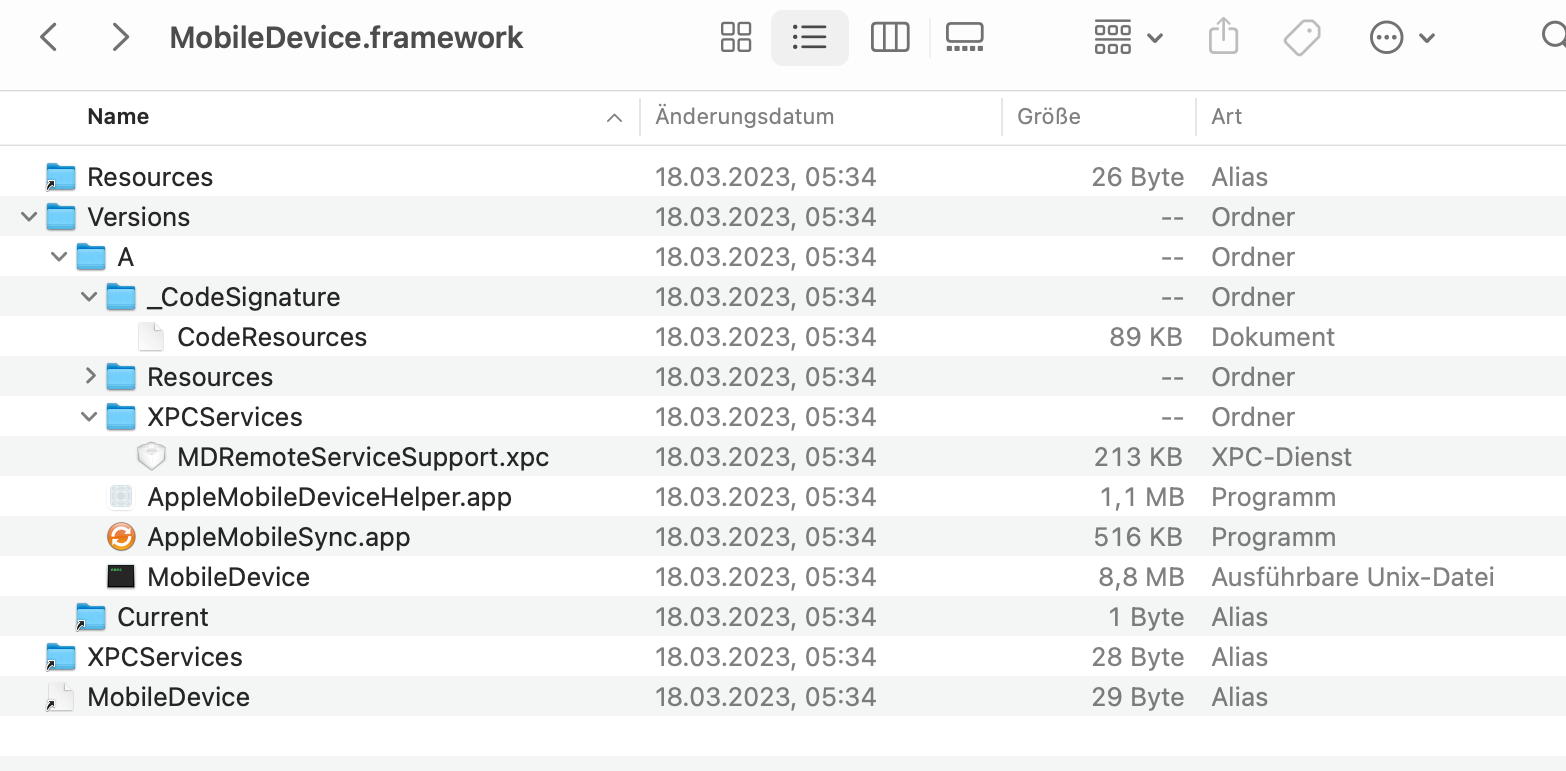Screen dimensions: 1566x771
Task: Sort by the Größe column
Action: click(1048, 117)
